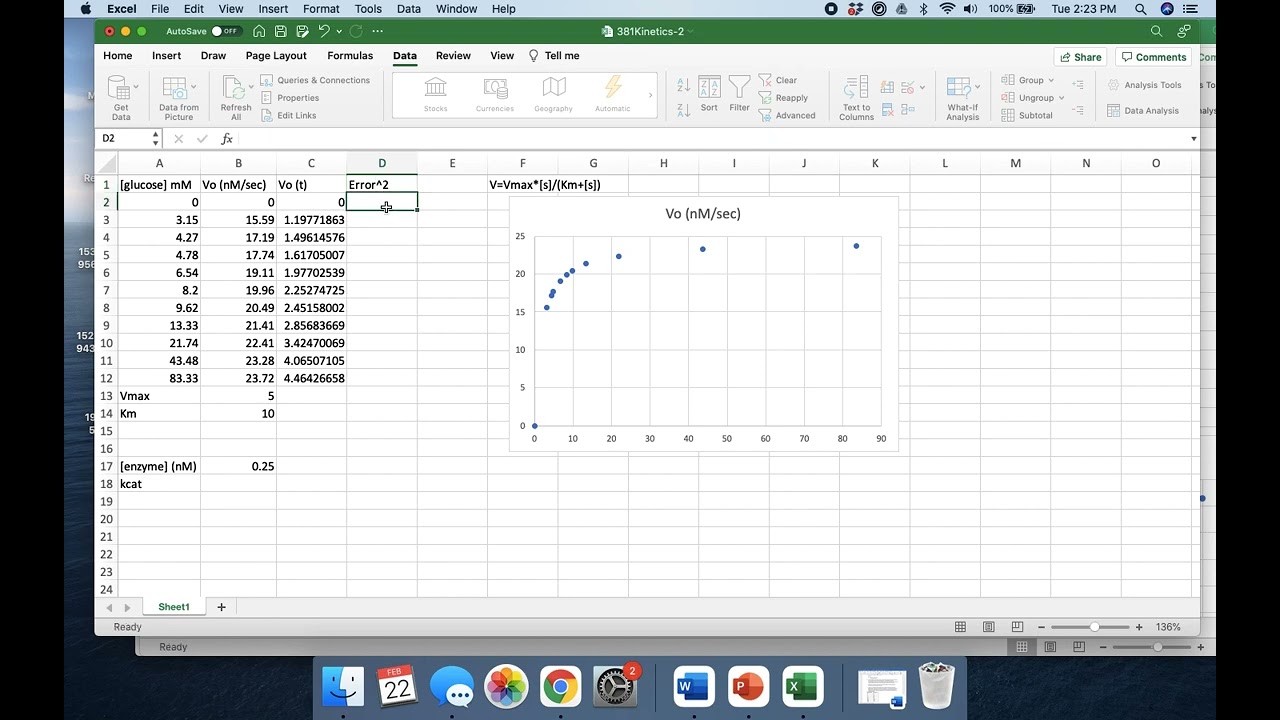The height and width of the screenshot is (720, 1280).
Task: Open the Formulas ribbon tab
Action: [x=350, y=56]
